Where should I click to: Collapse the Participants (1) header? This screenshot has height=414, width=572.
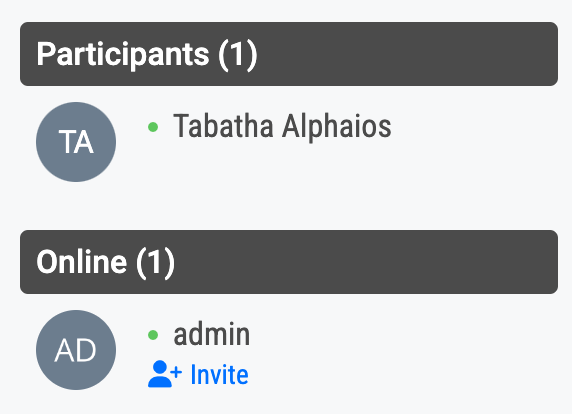coord(289,54)
